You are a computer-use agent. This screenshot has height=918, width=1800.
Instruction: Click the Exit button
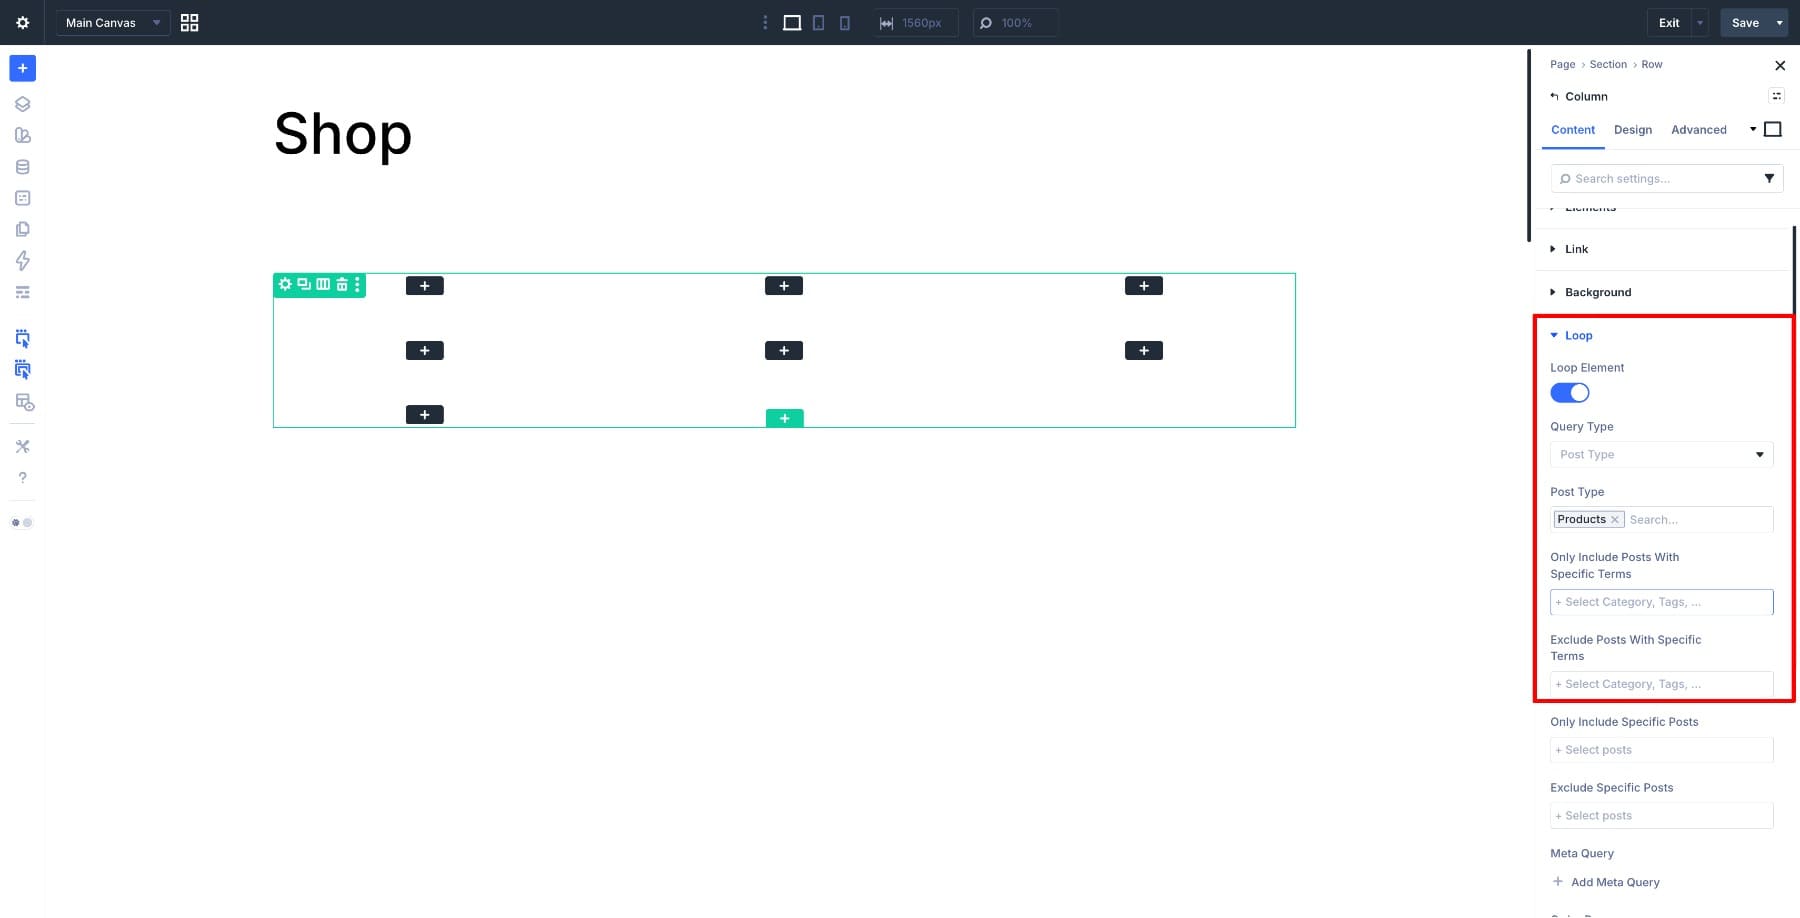point(1667,22)
